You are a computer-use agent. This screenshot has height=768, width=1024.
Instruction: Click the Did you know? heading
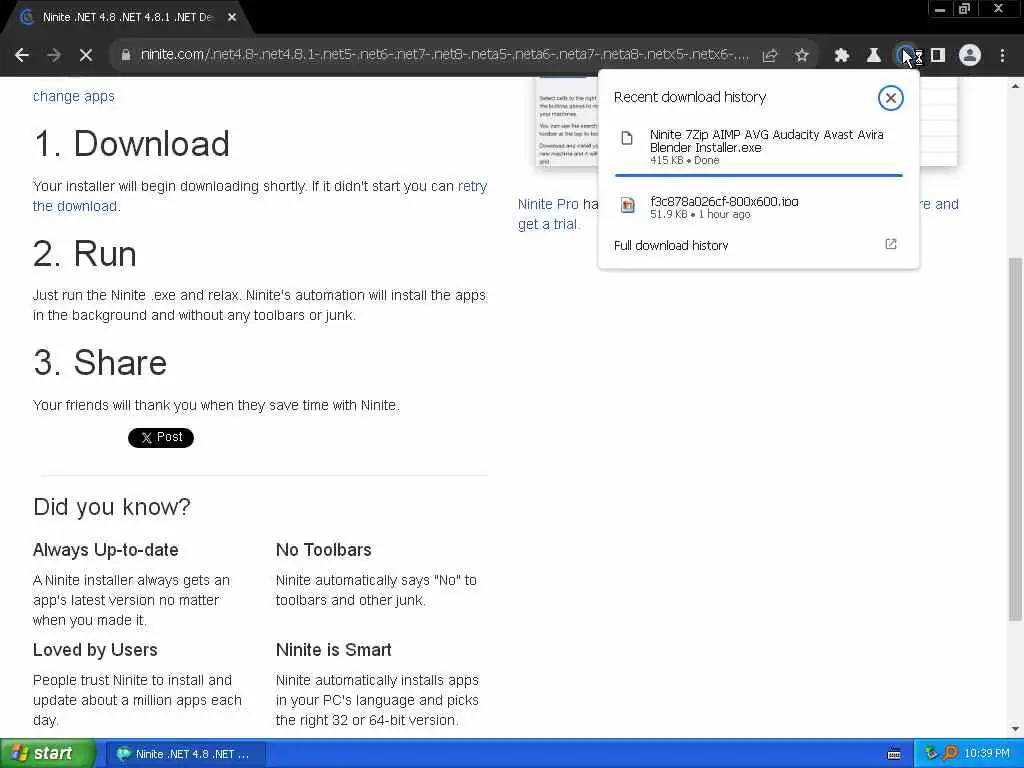coord(112,507)
